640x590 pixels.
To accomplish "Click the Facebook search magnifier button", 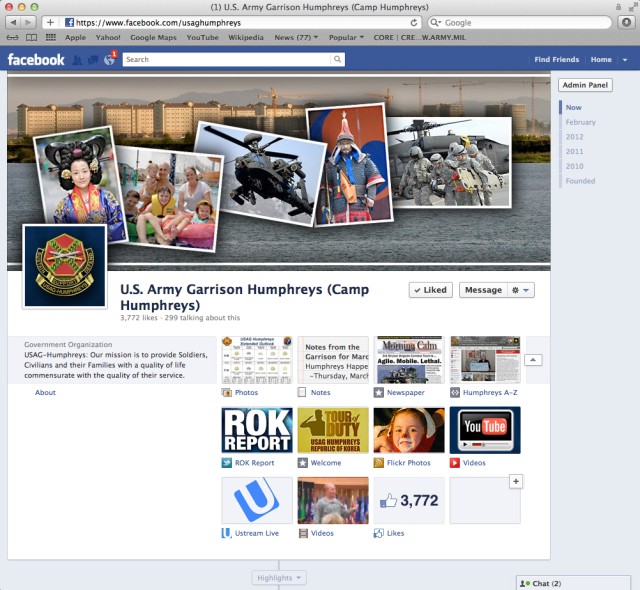I will coord(337,59).
